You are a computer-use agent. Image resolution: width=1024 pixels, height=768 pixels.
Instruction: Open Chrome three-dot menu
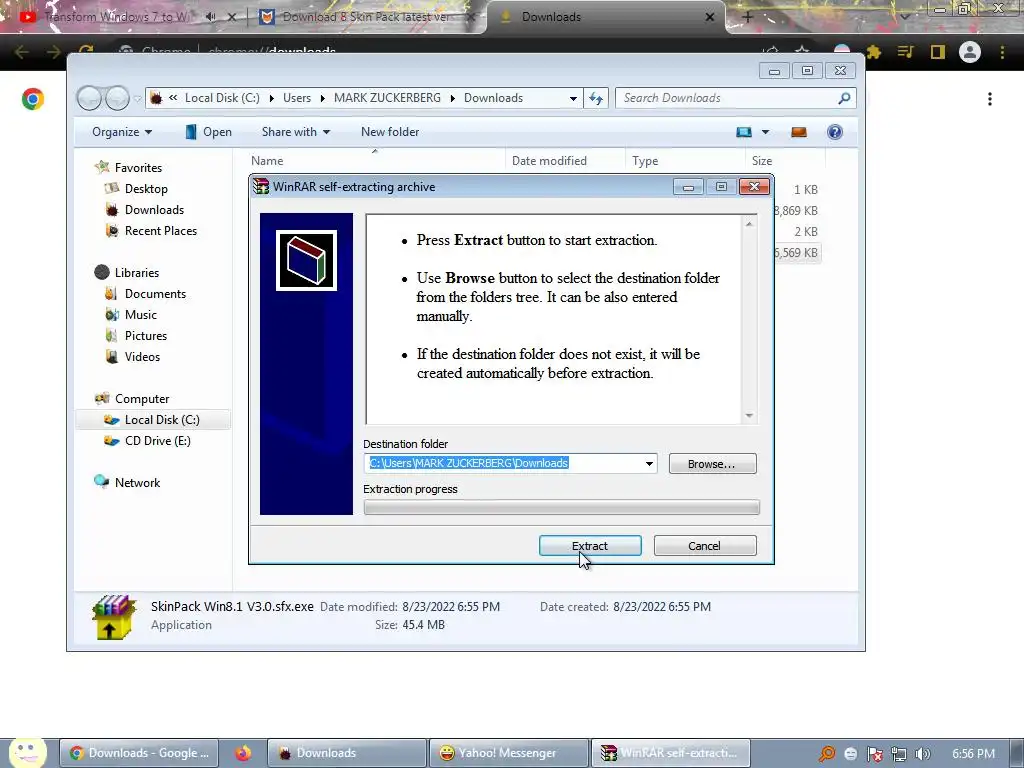(1002, 52)
